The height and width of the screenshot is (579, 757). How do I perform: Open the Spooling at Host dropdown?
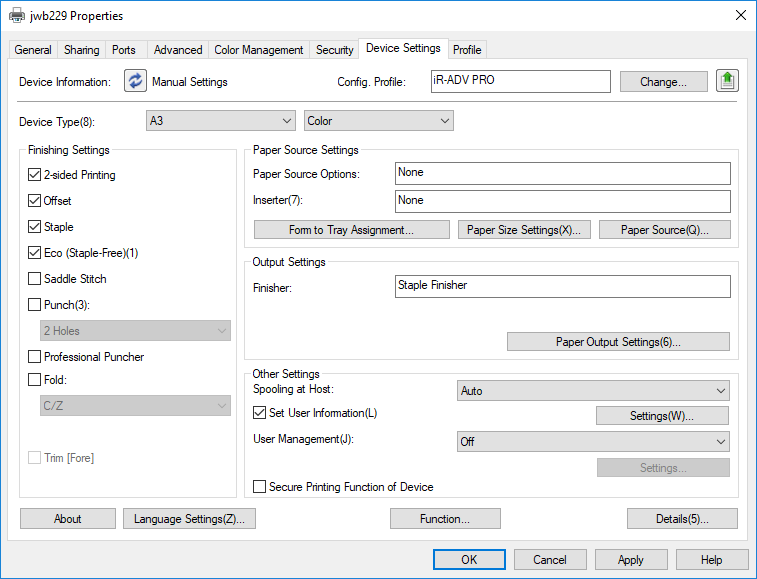[593, 391]
